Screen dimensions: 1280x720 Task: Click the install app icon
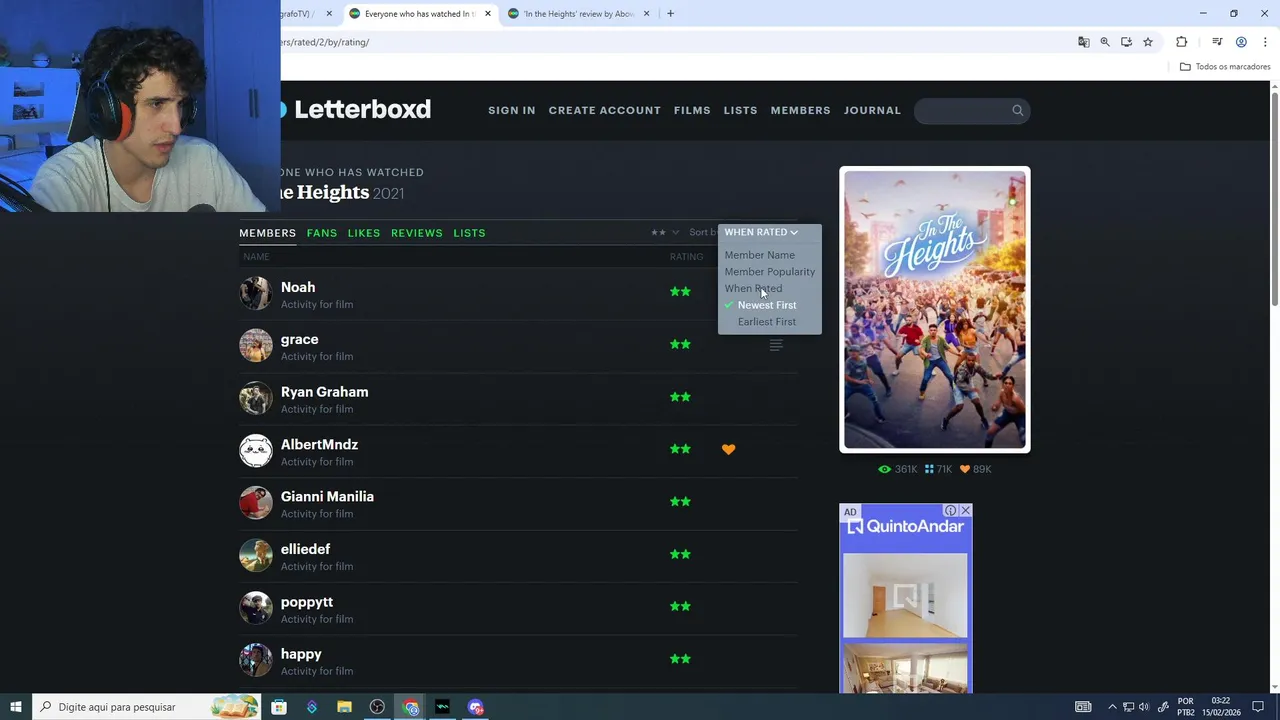coord(1126,42)
